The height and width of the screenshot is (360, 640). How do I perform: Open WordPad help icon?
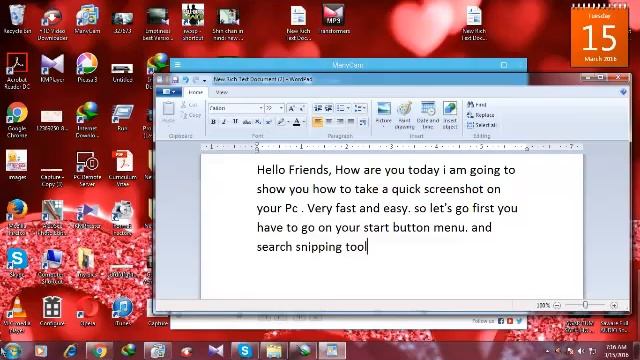pyautogui.click(x=623, y=92)
